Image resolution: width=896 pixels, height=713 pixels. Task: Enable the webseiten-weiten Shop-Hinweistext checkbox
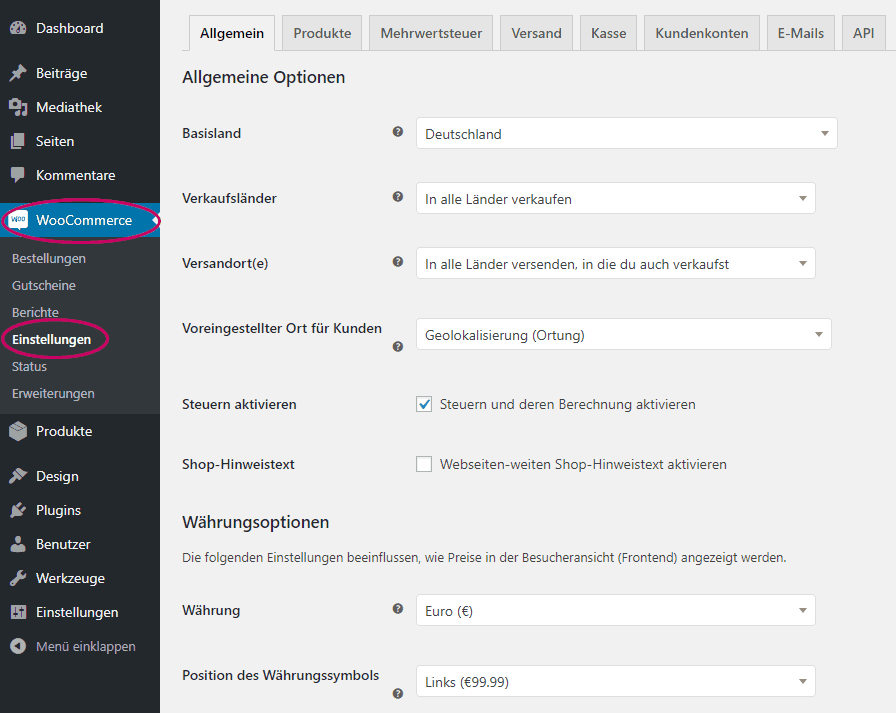[x=424, y=464]
